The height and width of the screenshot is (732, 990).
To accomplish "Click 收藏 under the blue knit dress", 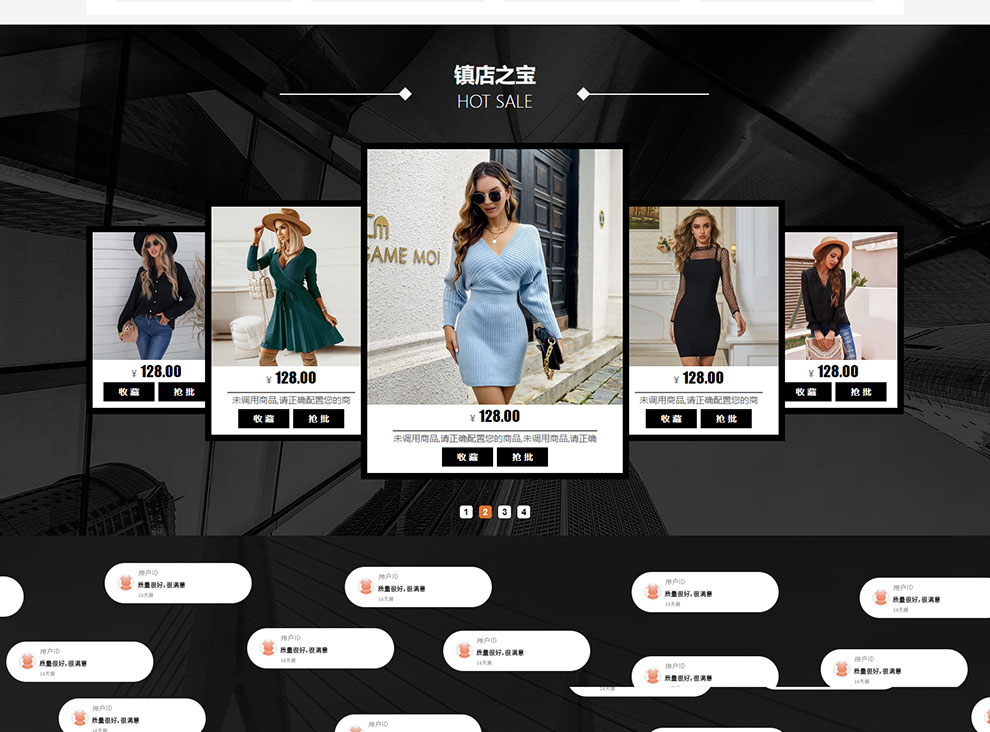I will click(467, 457).
